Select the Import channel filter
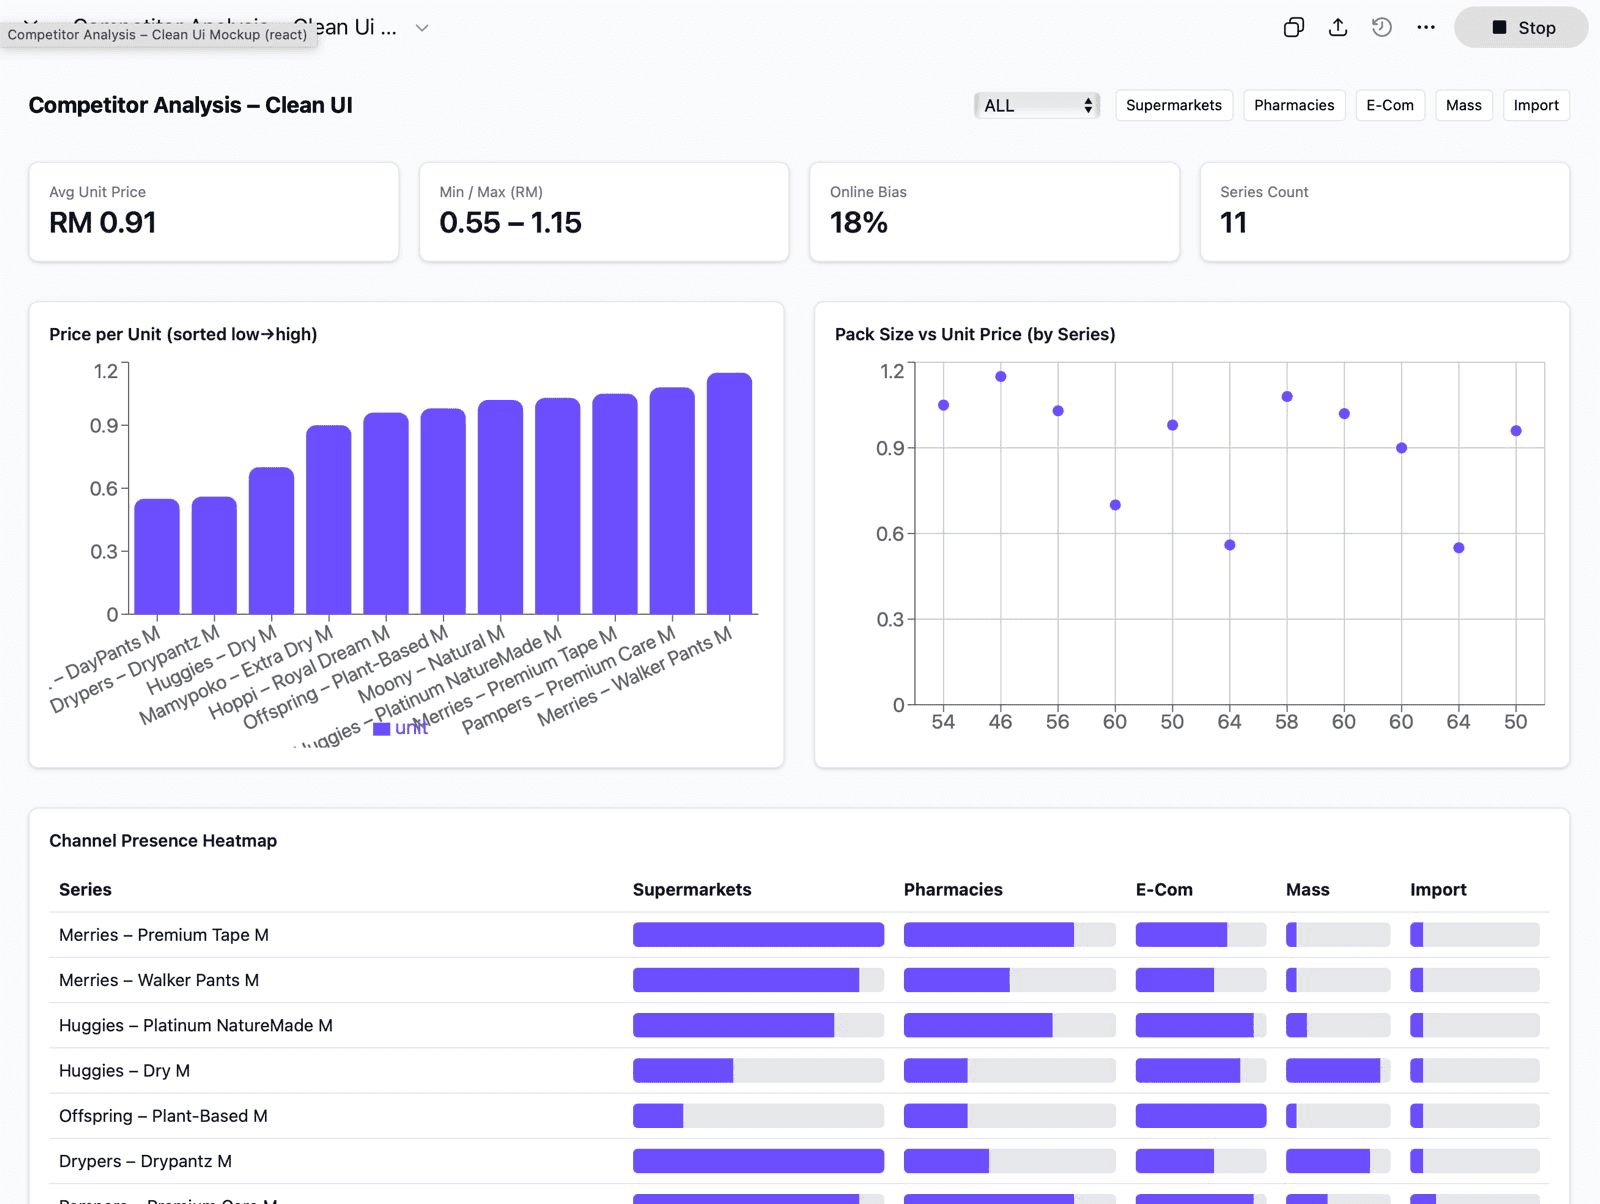This screenshot has height=1204, width=1600. pos(1535,105)
